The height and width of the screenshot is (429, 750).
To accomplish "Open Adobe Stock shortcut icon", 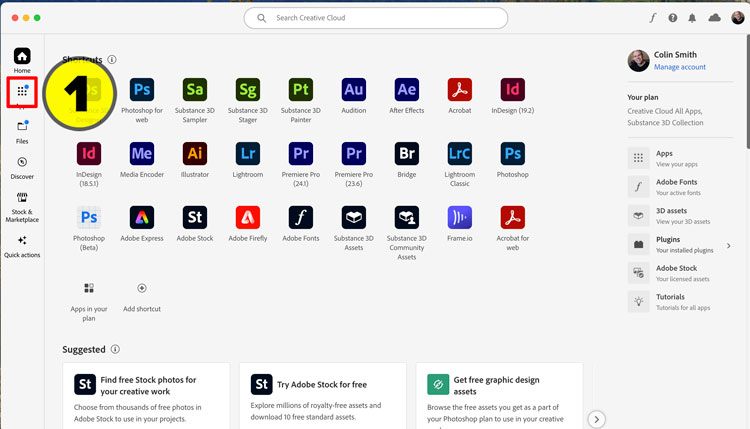I will [195, 218].
